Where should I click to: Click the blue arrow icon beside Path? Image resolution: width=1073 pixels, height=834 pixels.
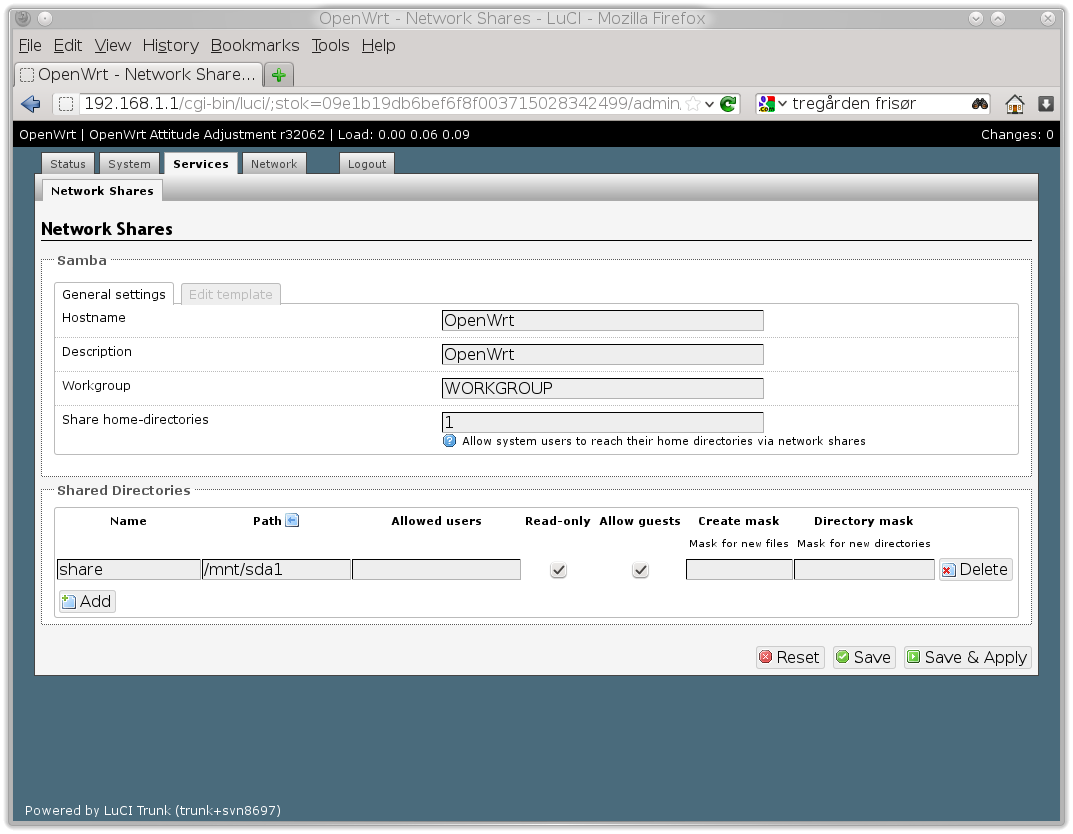292,521
